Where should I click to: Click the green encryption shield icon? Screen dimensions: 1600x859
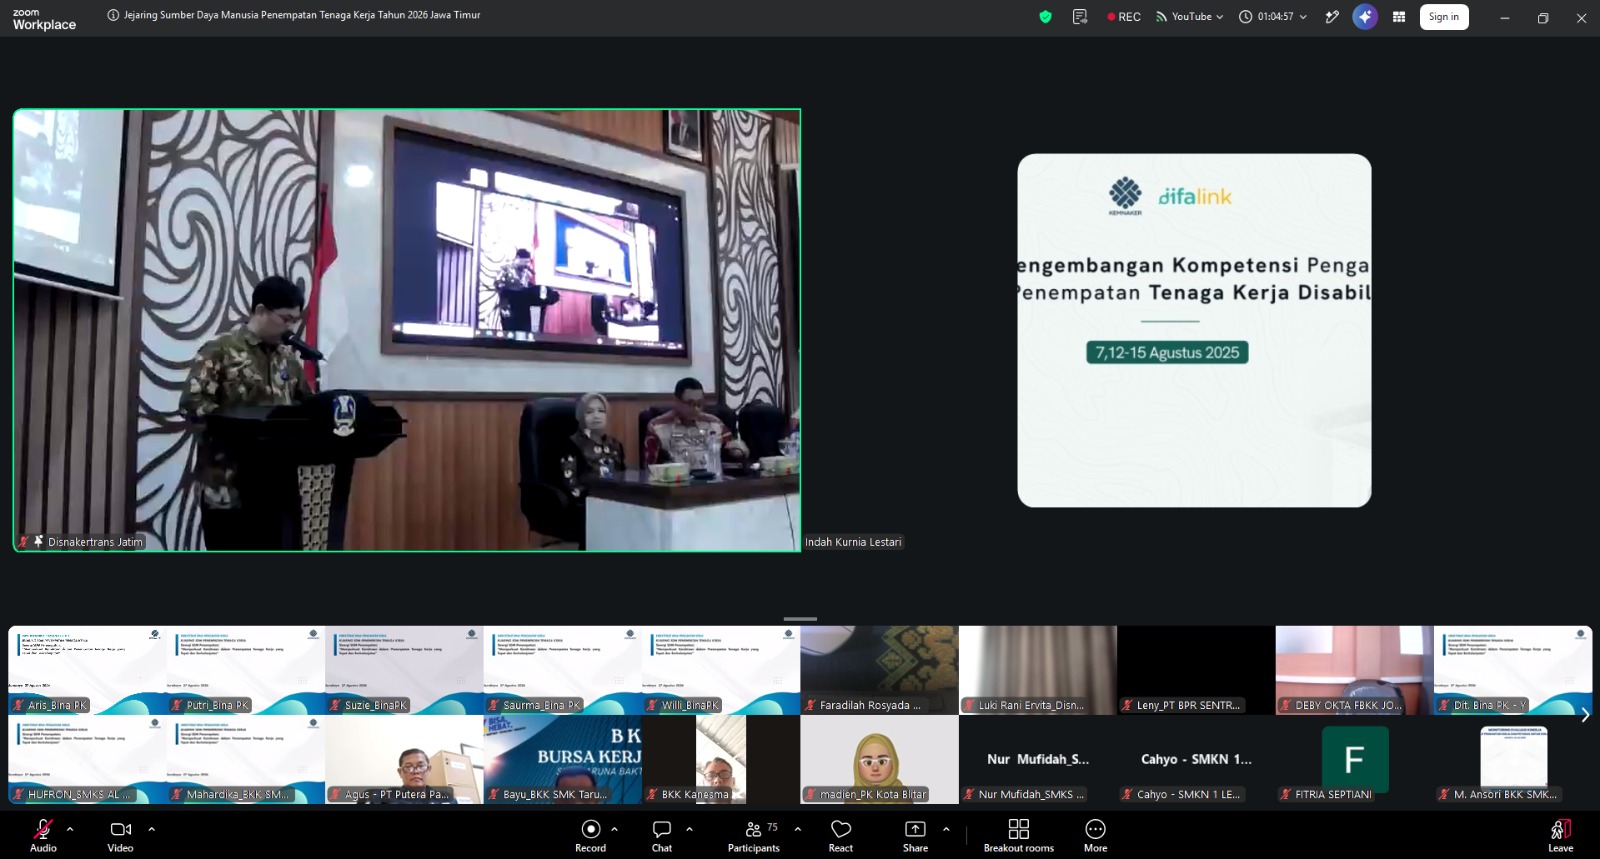(x=1045, y=17)
